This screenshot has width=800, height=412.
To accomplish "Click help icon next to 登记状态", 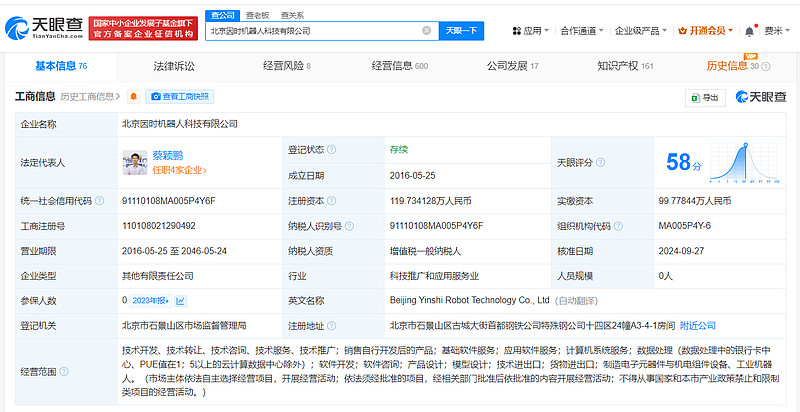I will pyautogui.click(x=332, y=150).
